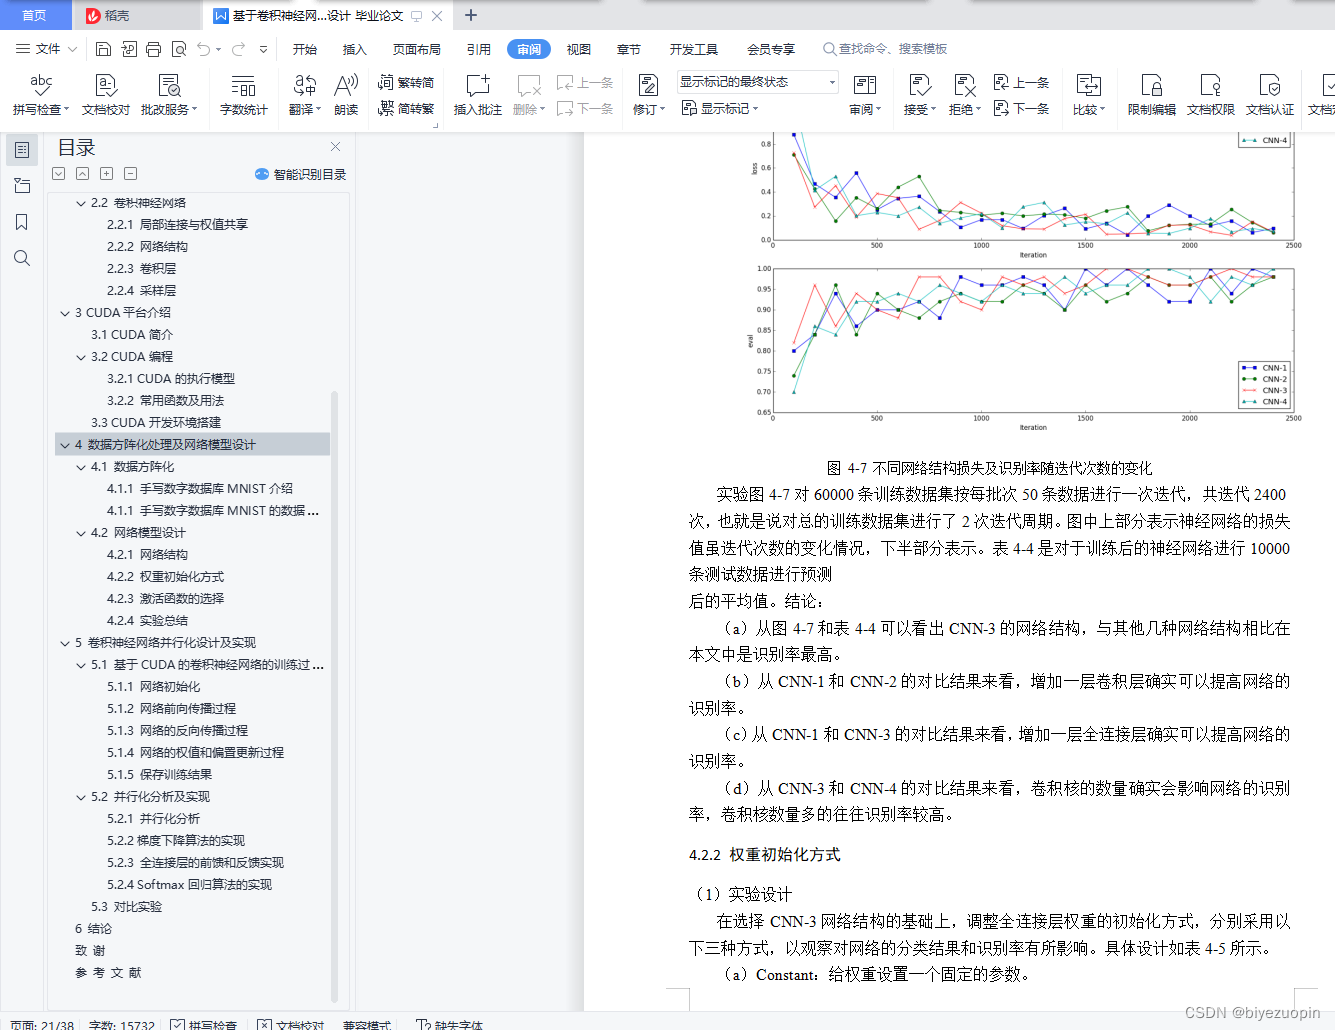Jump to 4.2.2 权重初始化方式 in outline
This screenshot has height=1030, width=1335.
pyautogui.click(x=165, y=577)
